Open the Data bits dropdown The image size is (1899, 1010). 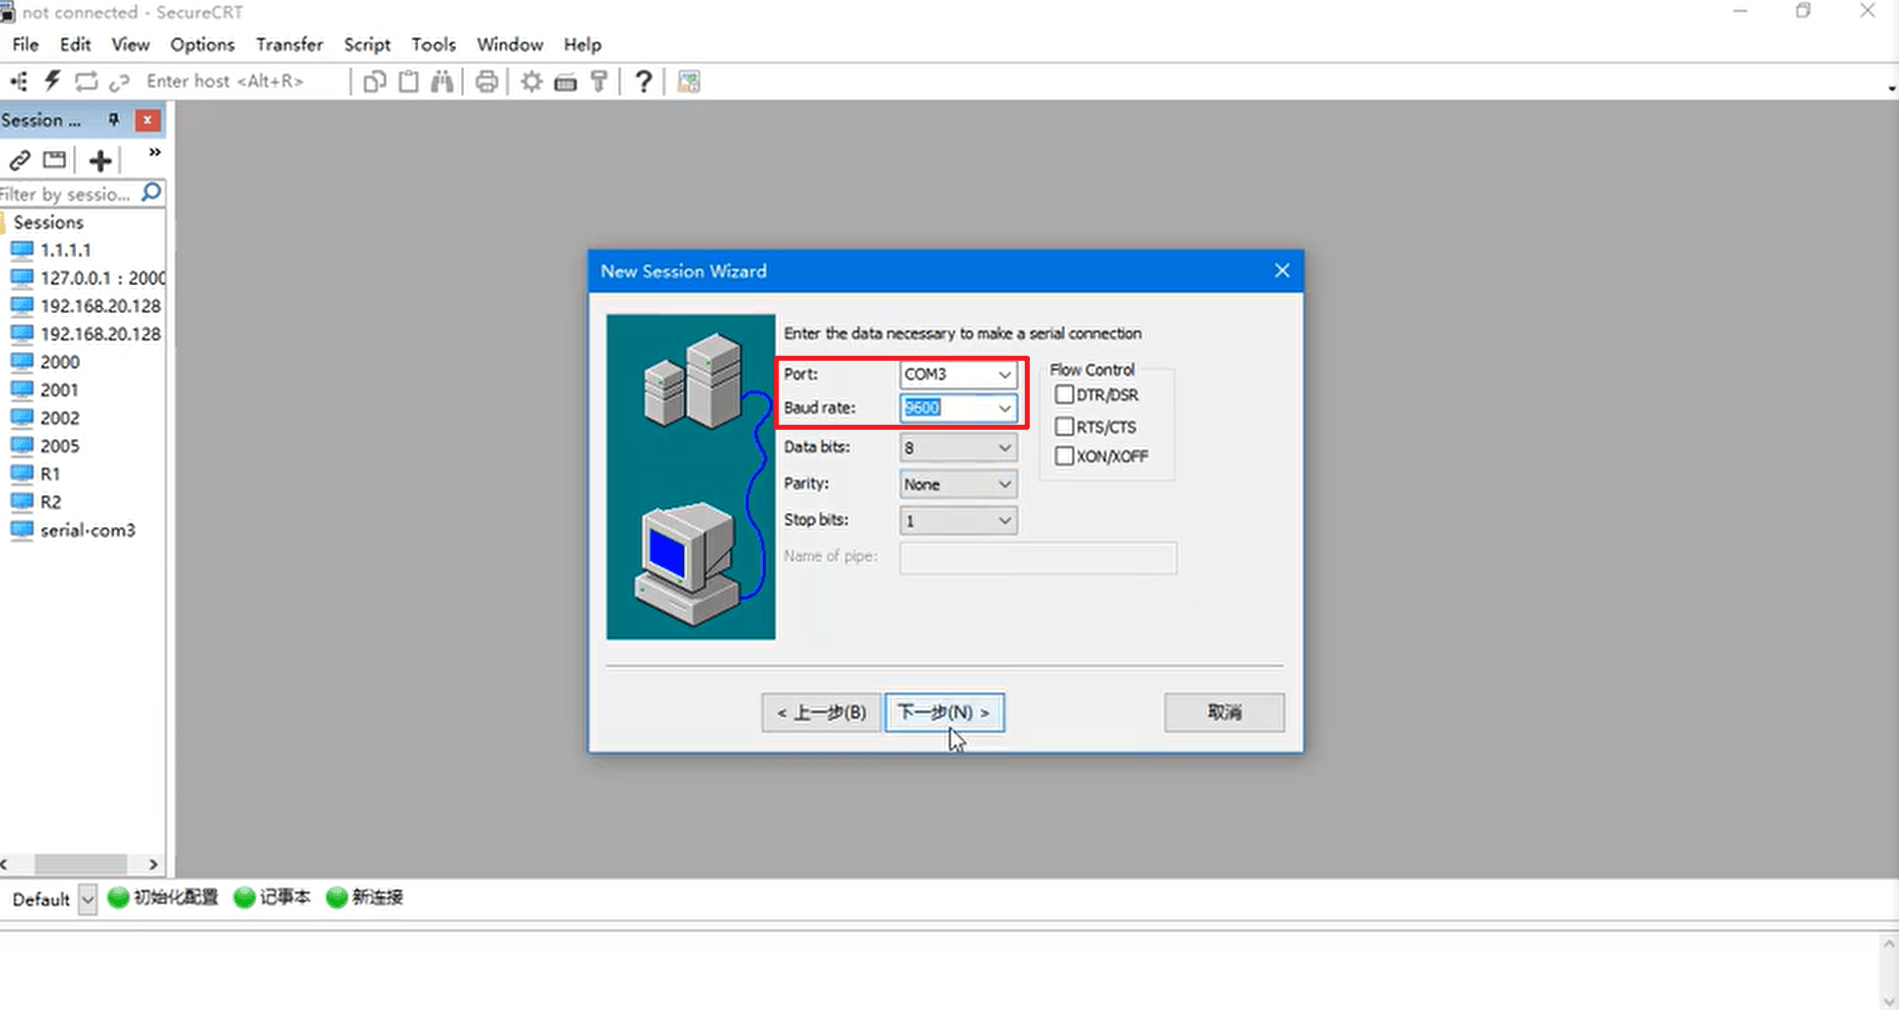[958, 448]
